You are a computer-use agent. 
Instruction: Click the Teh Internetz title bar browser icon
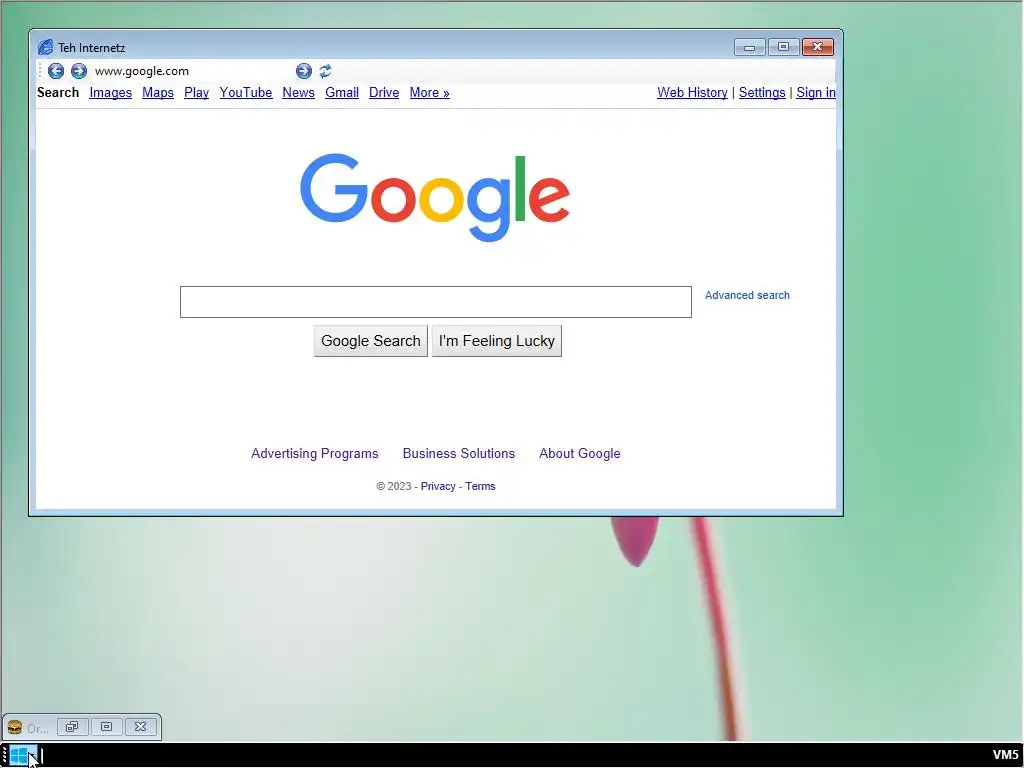[45, 47]
